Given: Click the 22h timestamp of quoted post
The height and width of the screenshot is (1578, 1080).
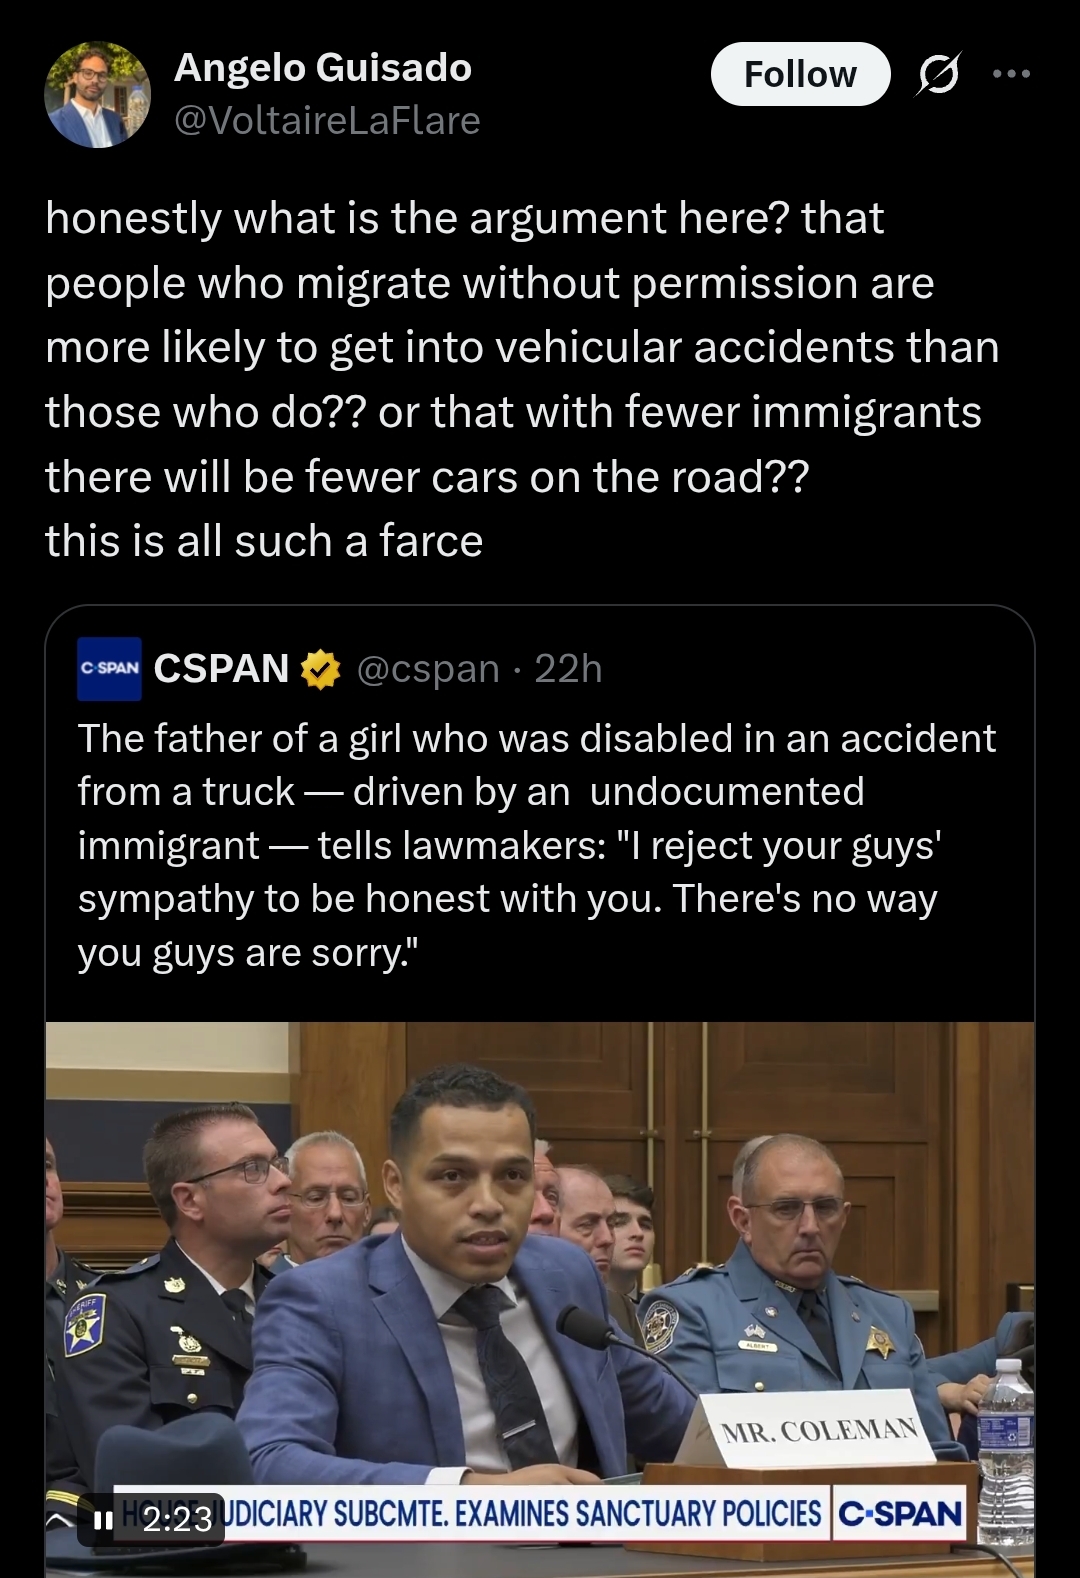Looking at the screenshot, I should pos(568,668).
